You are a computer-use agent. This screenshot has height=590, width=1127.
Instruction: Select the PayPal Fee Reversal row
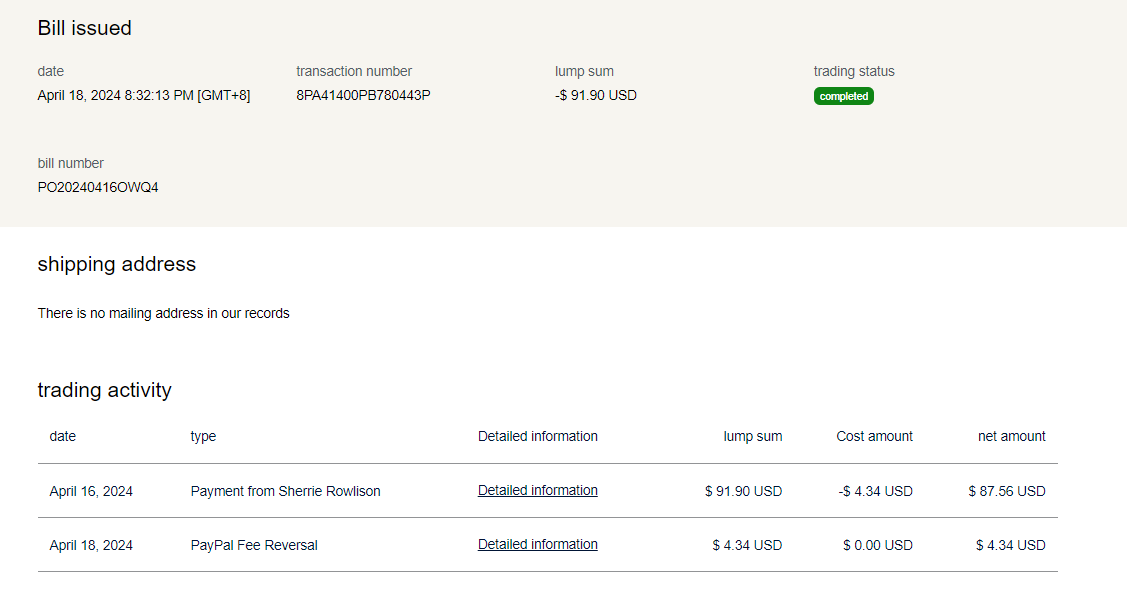(254, 545)
